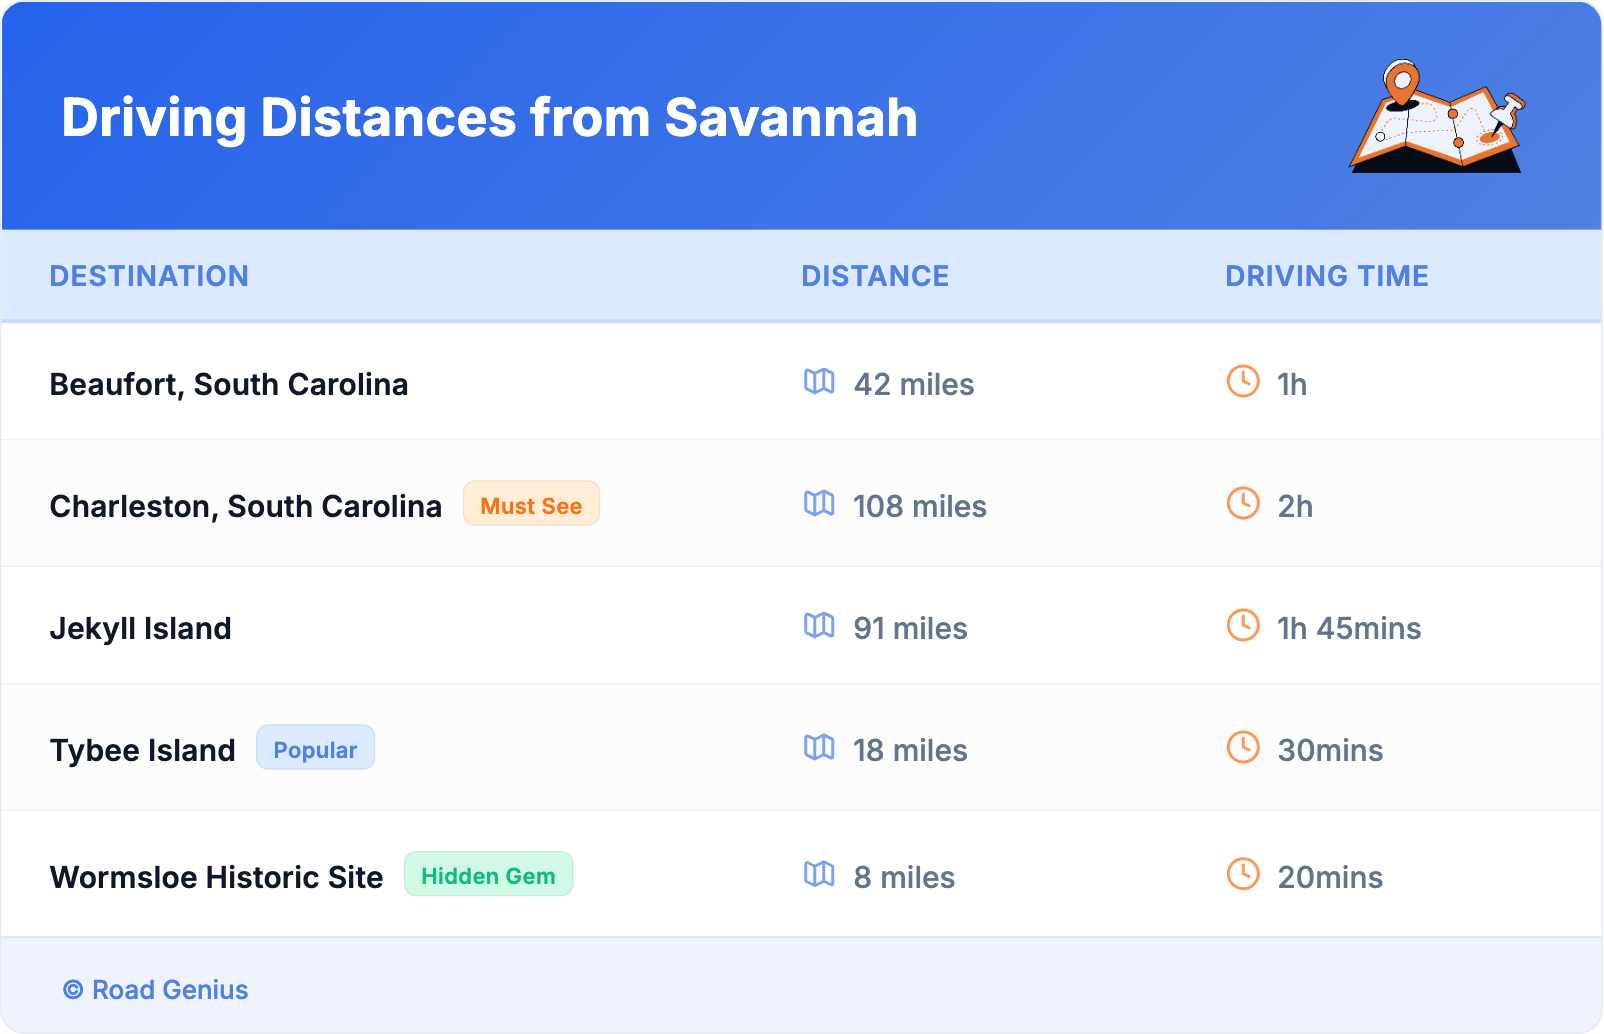Click the clock icon beside 20mins
Viewport: 1604px width, 1034px height.
click(x=1243, y=875)
